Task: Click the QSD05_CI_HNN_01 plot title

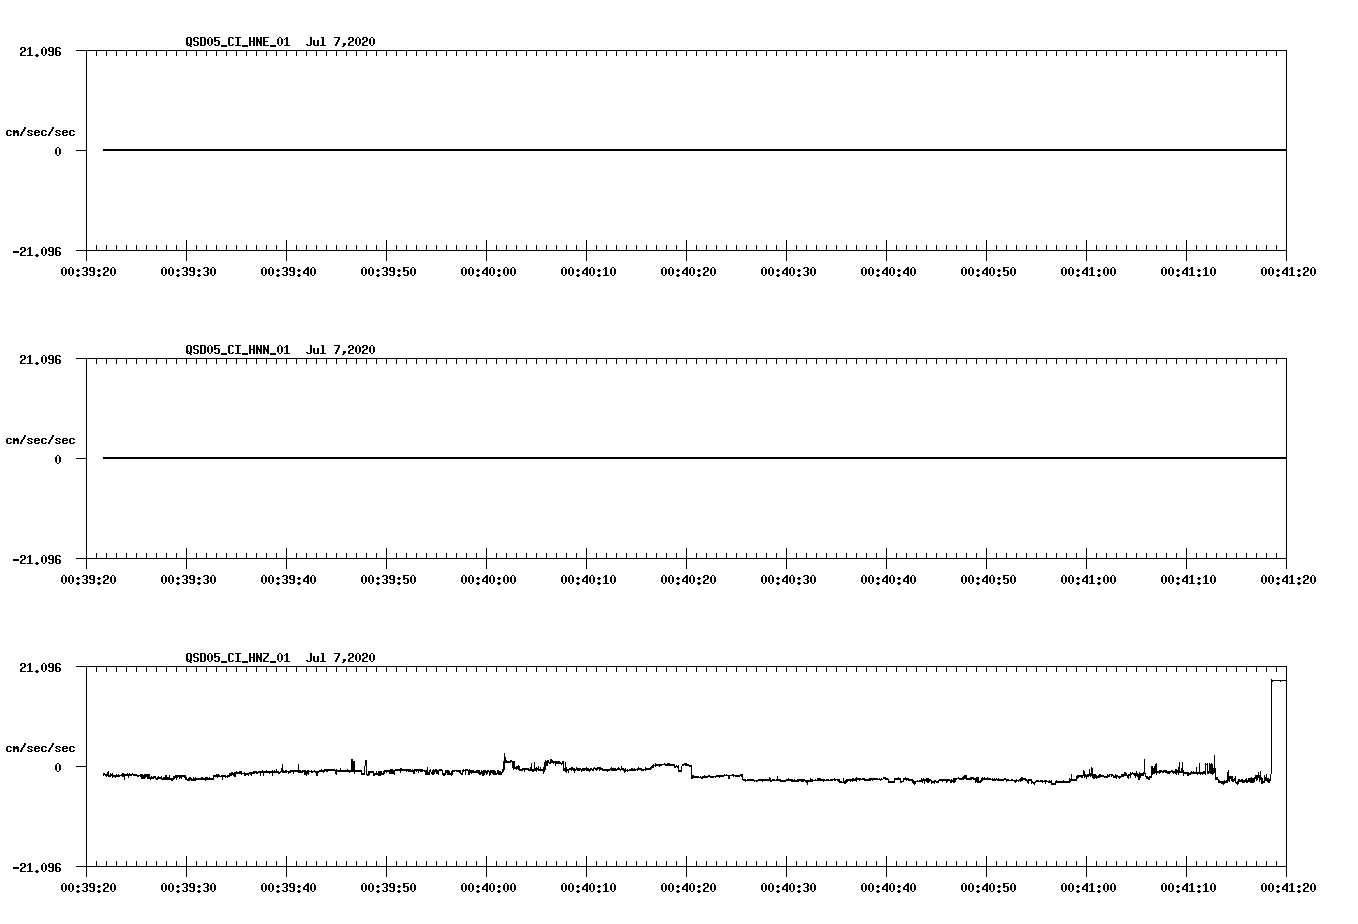Action: pyautogui.click(x=280, y=349)
